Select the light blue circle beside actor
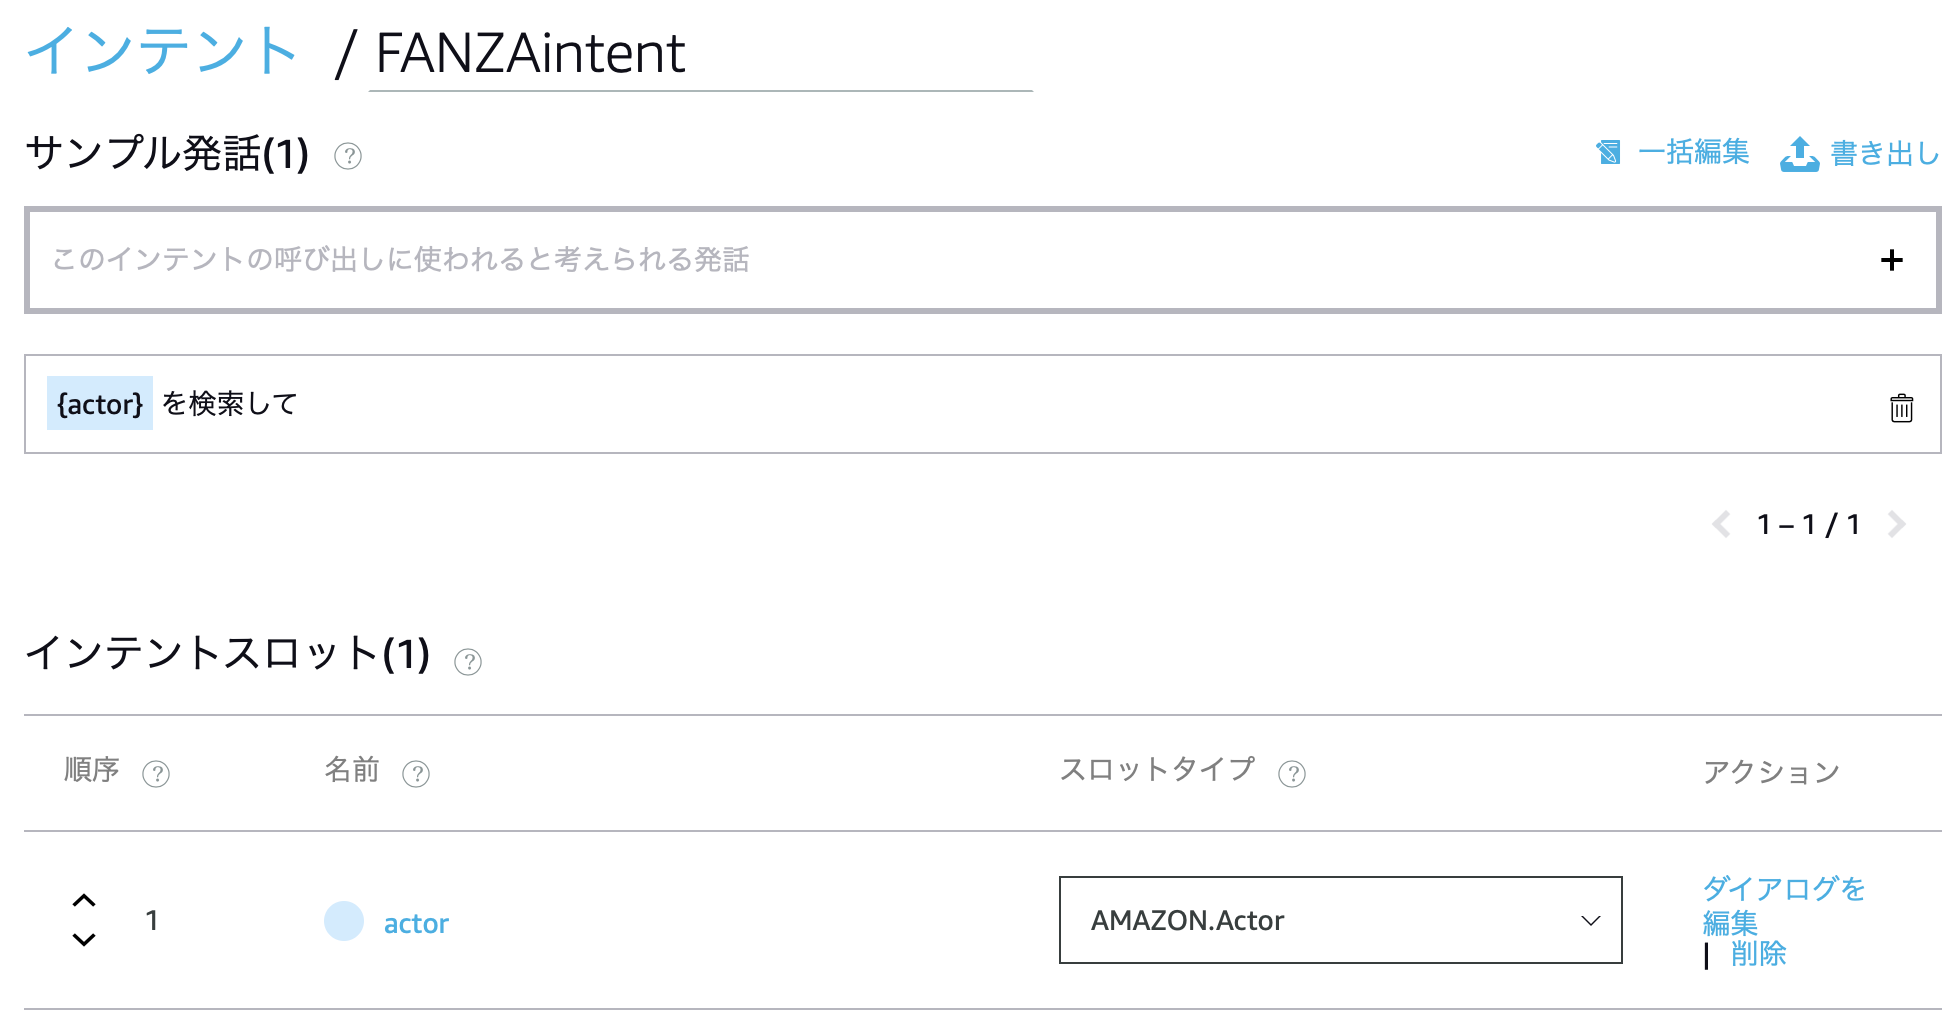 click(x=344, y=921)
